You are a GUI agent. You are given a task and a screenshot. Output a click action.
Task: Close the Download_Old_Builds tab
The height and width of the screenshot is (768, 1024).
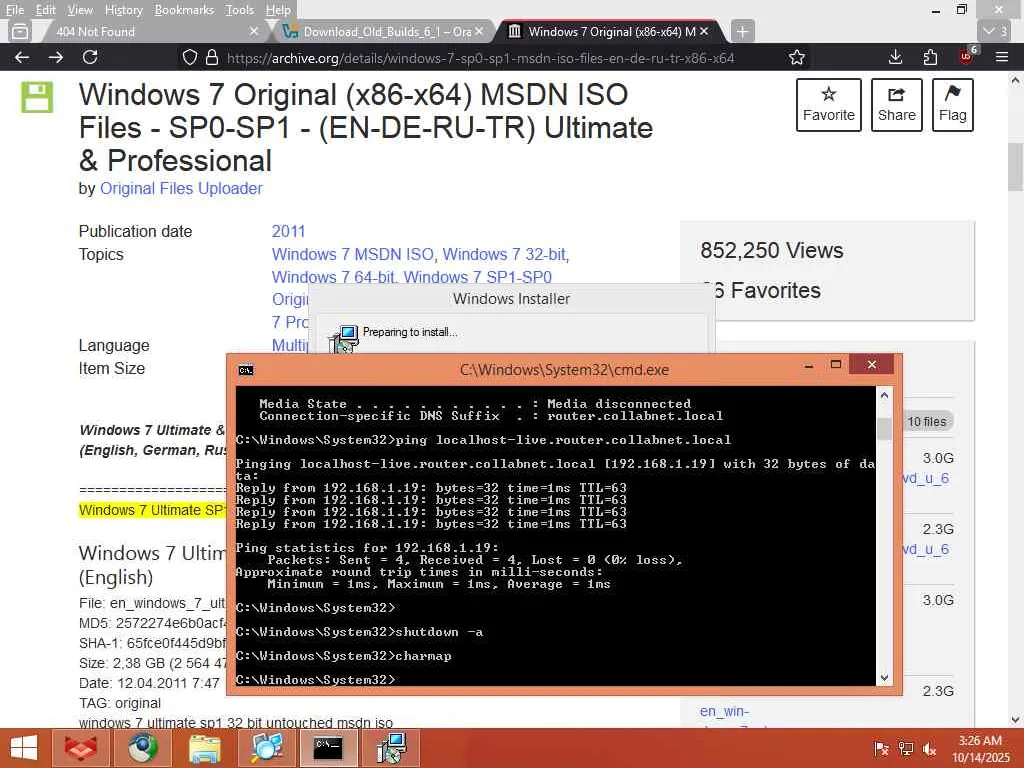(479, 31)
